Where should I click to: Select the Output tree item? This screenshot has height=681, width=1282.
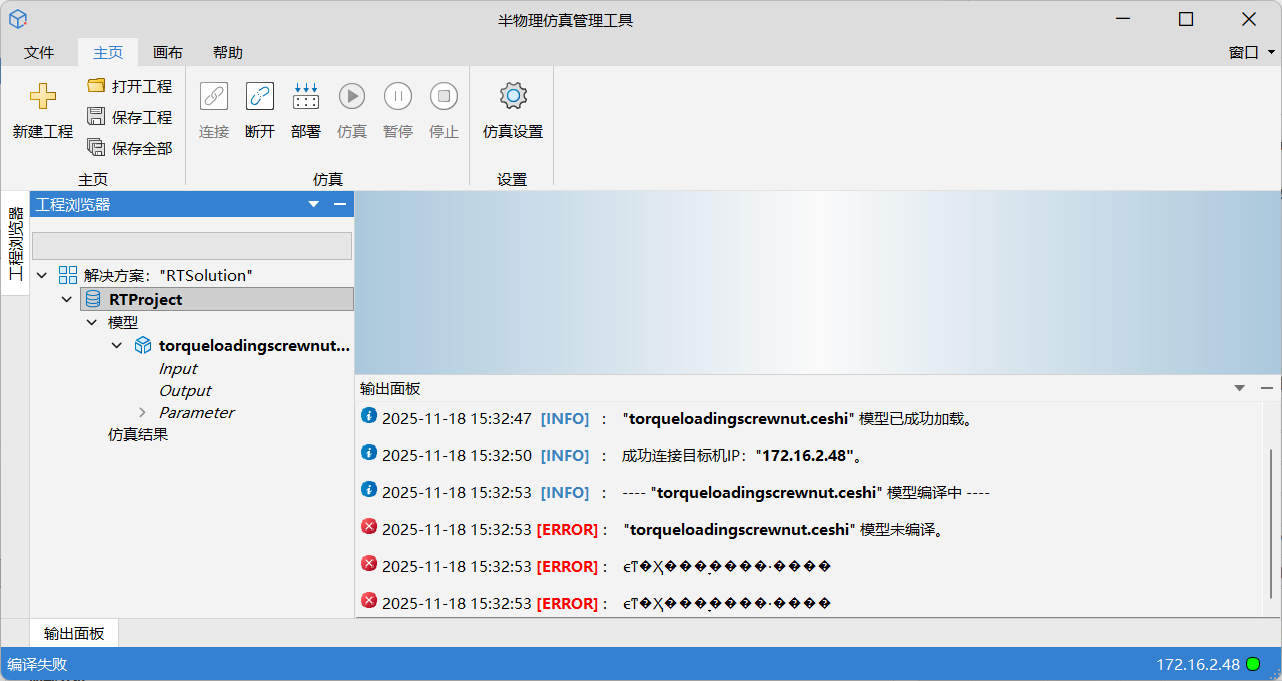point(185,391)
